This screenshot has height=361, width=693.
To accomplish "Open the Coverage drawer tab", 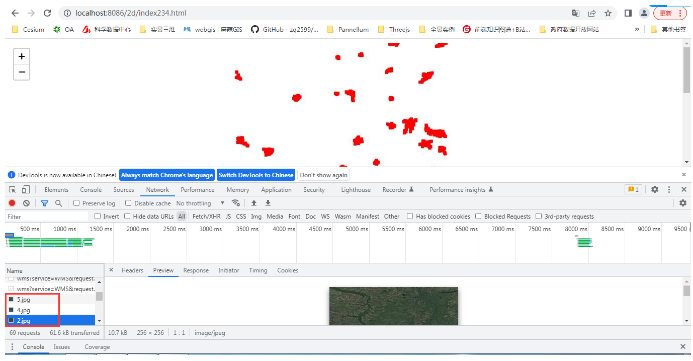I will pyautogui.click(x=97, y=347).
